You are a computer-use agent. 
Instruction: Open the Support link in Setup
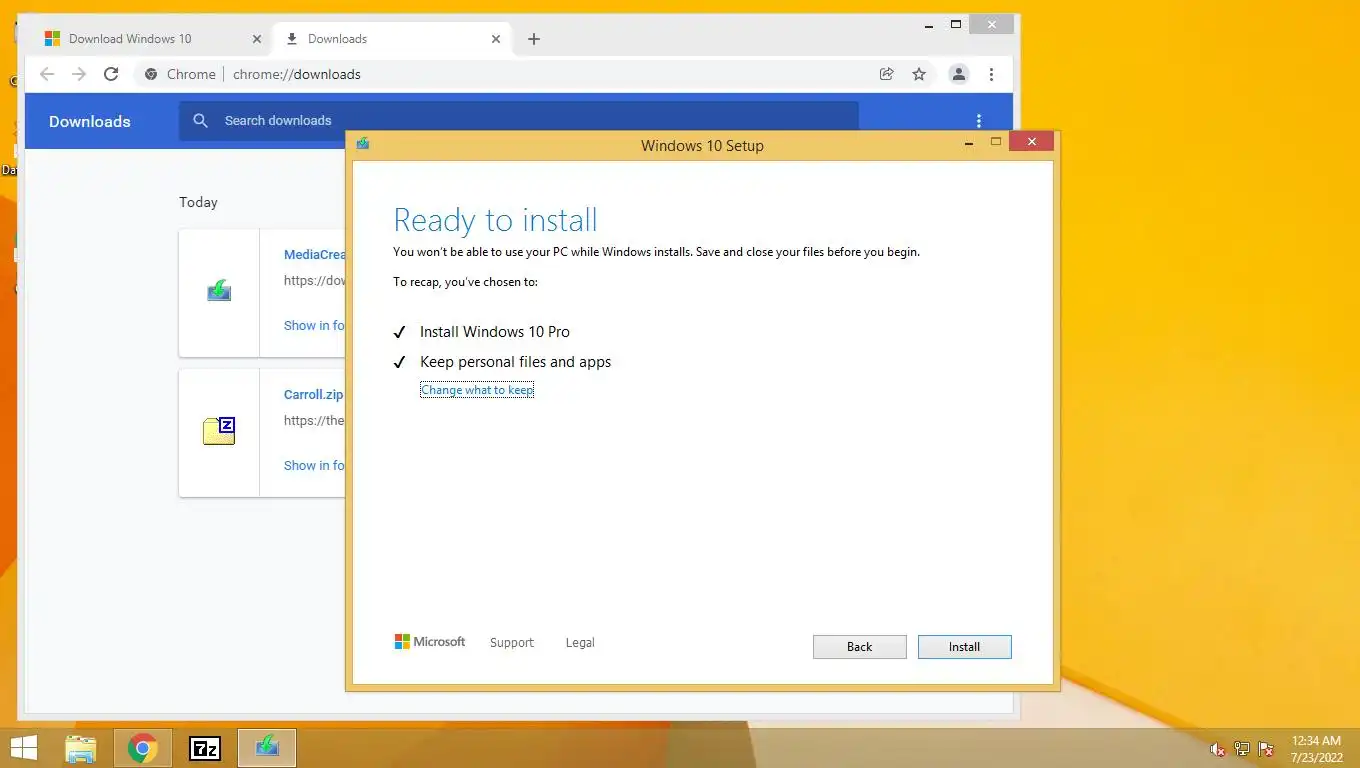[x=512, y=643]
